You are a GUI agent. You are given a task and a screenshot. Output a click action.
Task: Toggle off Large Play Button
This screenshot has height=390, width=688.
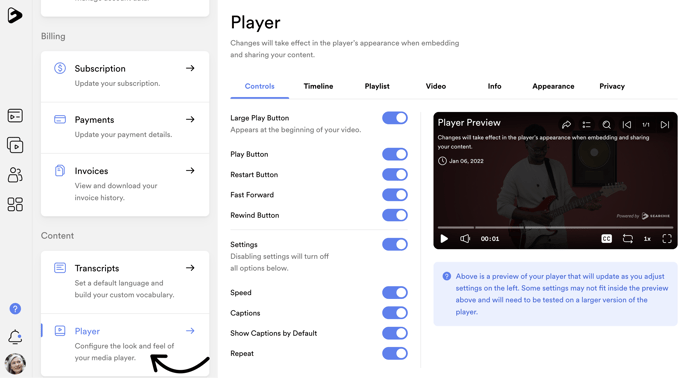(395, 118)
